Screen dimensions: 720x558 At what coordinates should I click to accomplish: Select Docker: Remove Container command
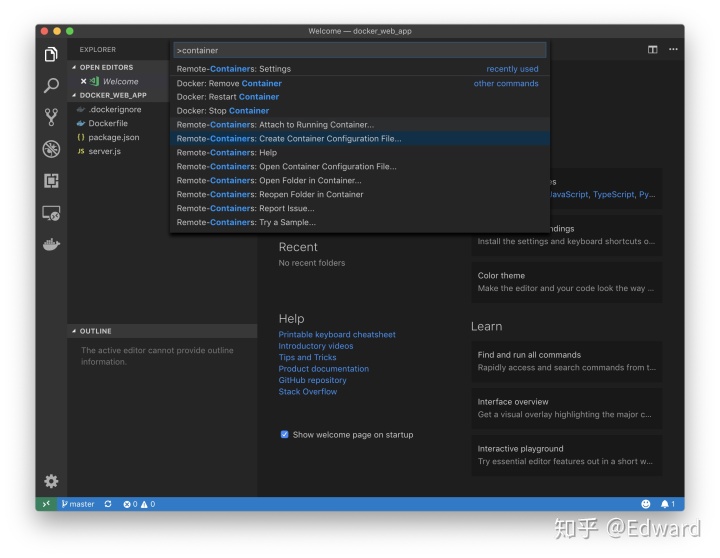pyautogui.click(x=360, y=83)
